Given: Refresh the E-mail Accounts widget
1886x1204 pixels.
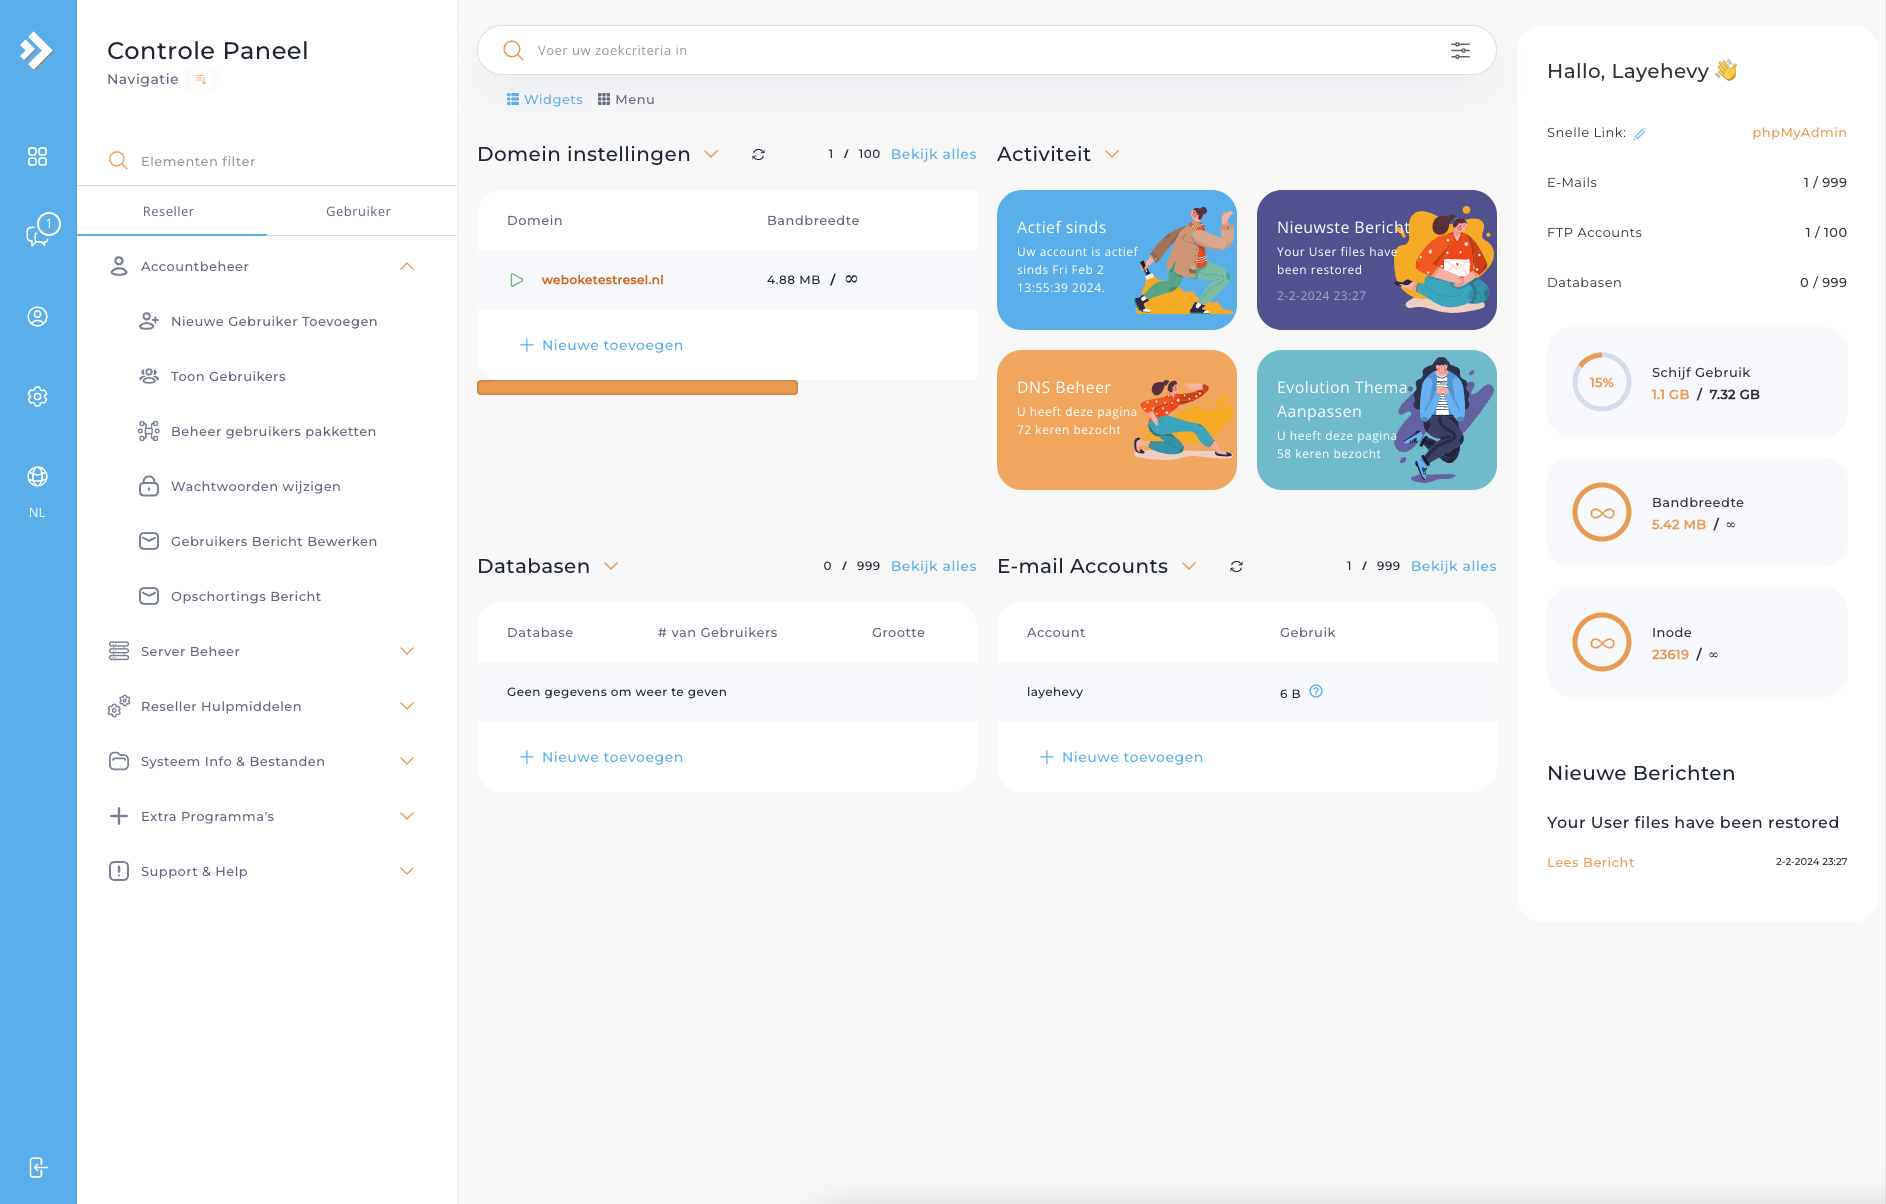Looking at the screenshot, I should [1236, 566].
